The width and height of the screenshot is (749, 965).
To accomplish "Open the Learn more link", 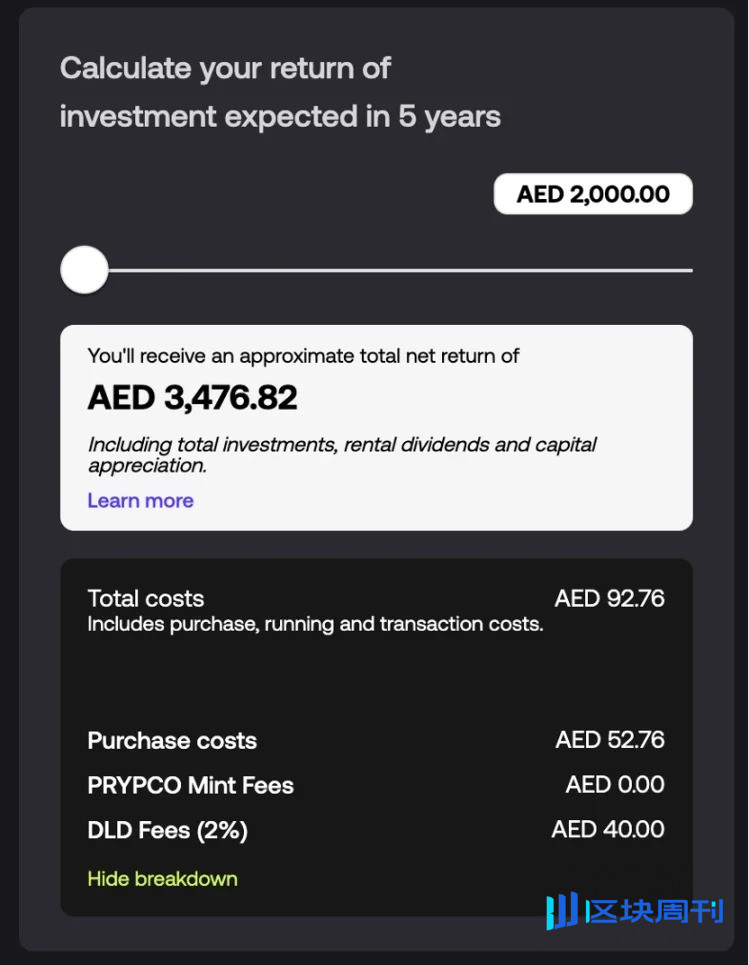I will pos(140,500).
